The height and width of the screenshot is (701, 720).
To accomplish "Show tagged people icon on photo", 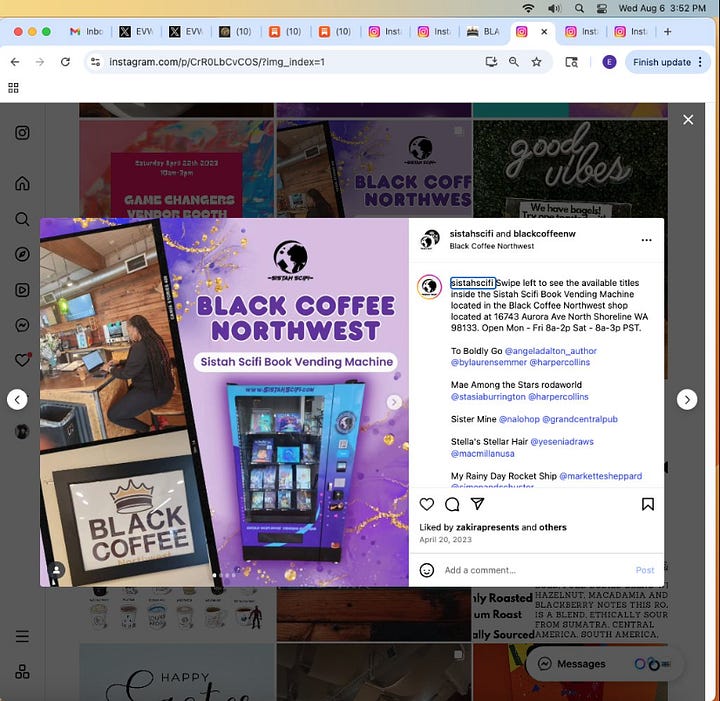I will [x=56, y=570].
